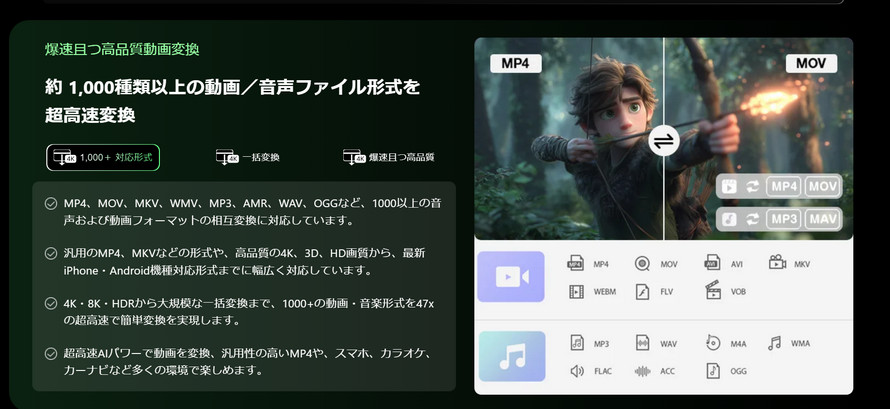Viewport: 890px width, 409px height.
Task: Click the MOV chip in the overlay
Action: point(822,186)
